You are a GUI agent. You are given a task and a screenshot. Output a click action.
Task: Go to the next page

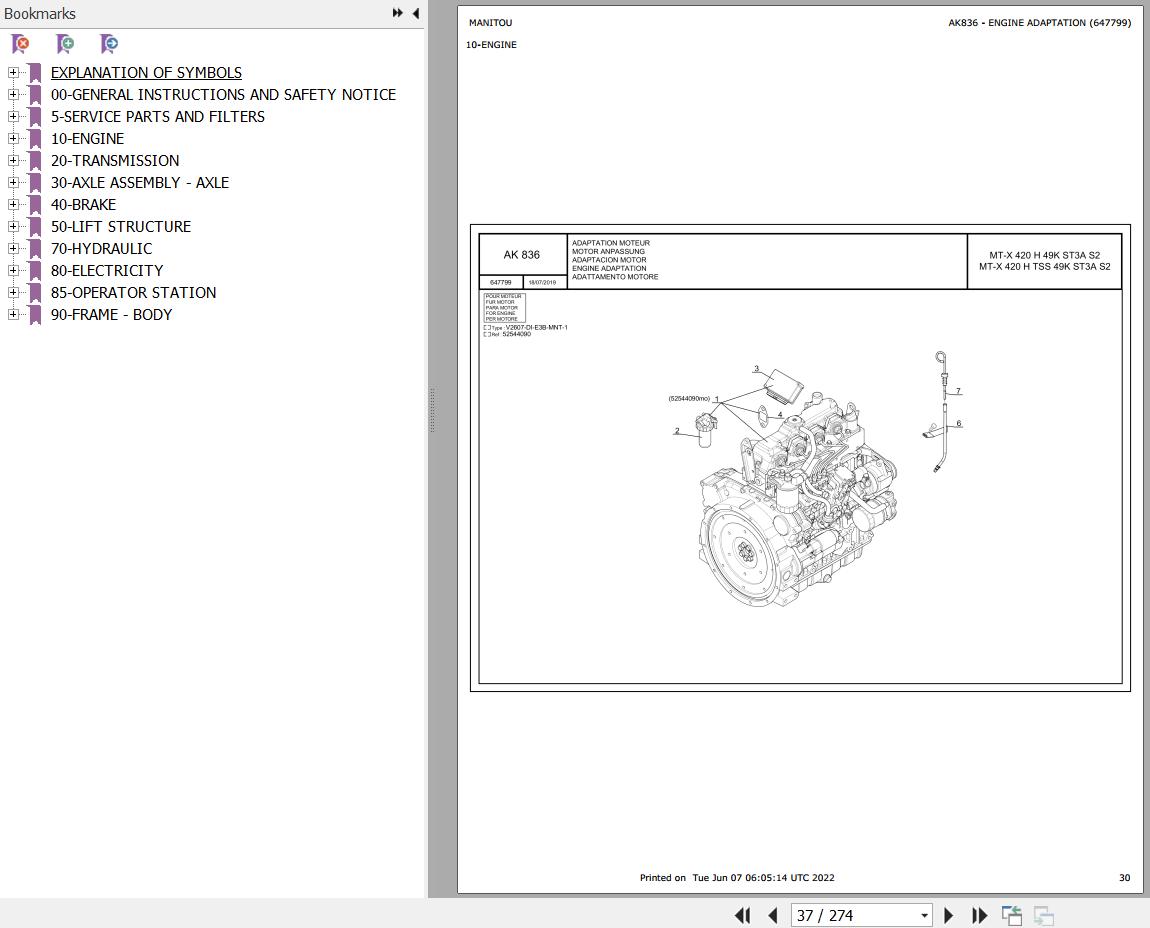pyautogui.click(x=948, y=915)
